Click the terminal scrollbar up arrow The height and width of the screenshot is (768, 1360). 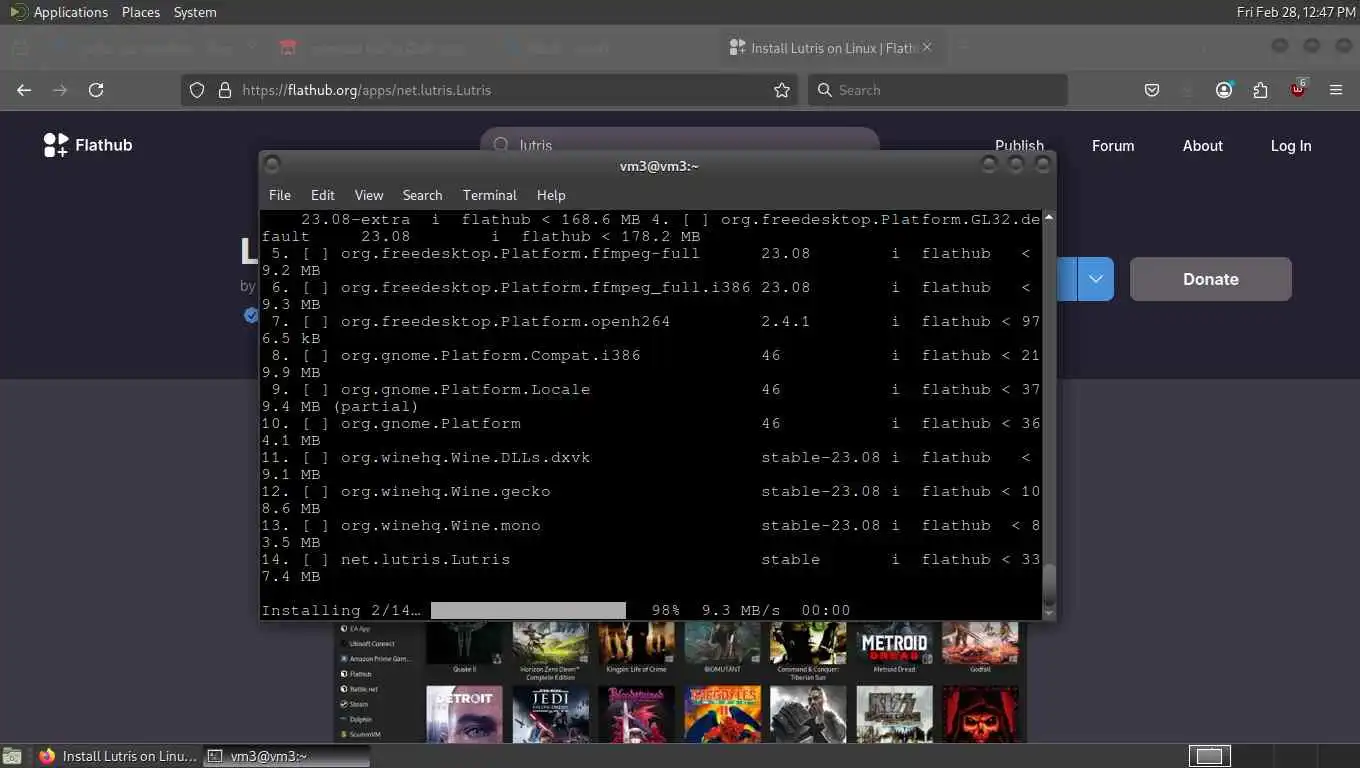tap(1049, 217)
